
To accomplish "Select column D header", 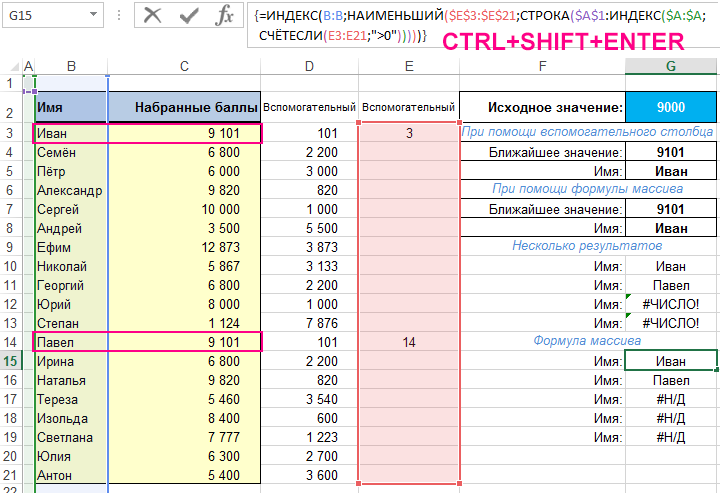I will (309, 66).
